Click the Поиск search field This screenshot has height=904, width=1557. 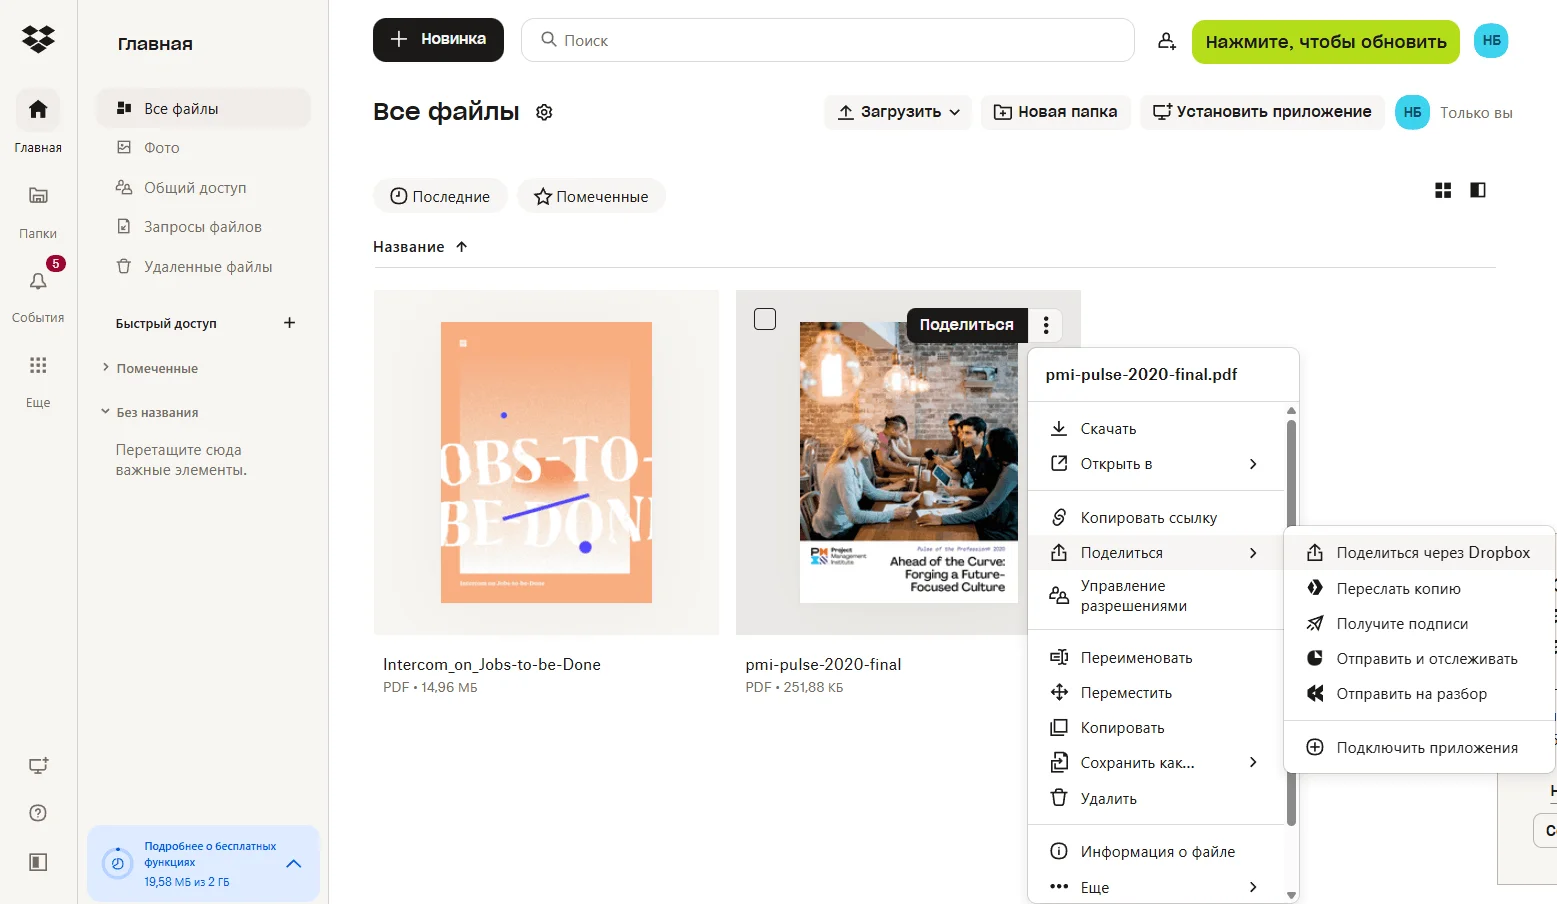pos(828,40)
